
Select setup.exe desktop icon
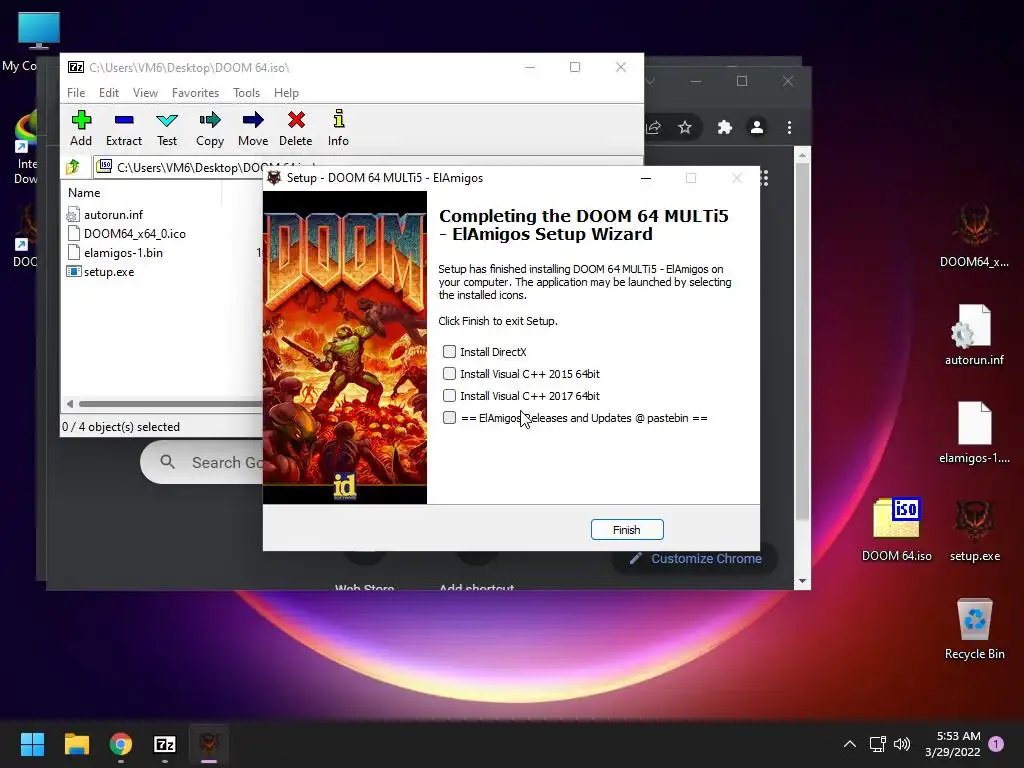[x=974, y=529]
